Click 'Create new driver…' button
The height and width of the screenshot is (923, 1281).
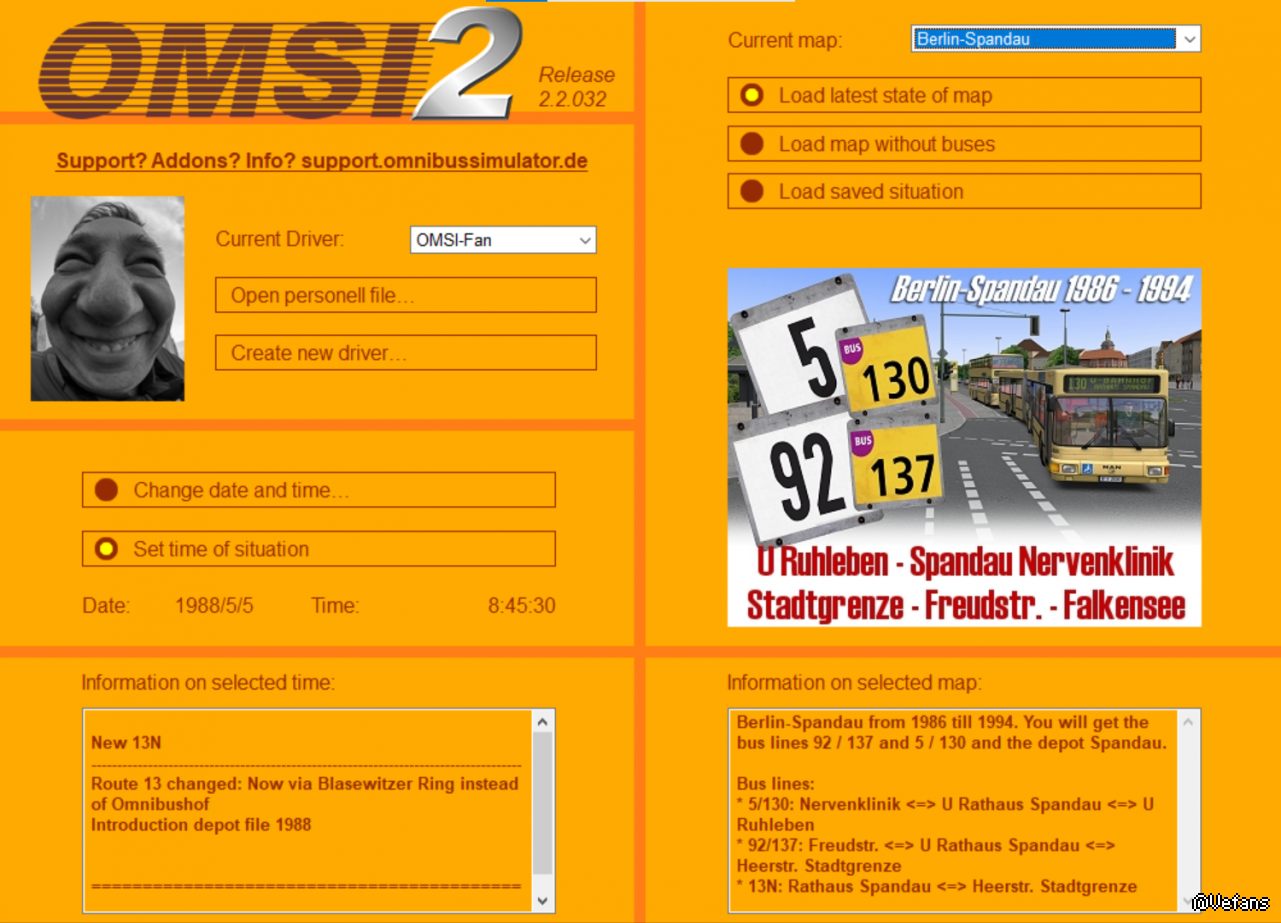(406, 352)
